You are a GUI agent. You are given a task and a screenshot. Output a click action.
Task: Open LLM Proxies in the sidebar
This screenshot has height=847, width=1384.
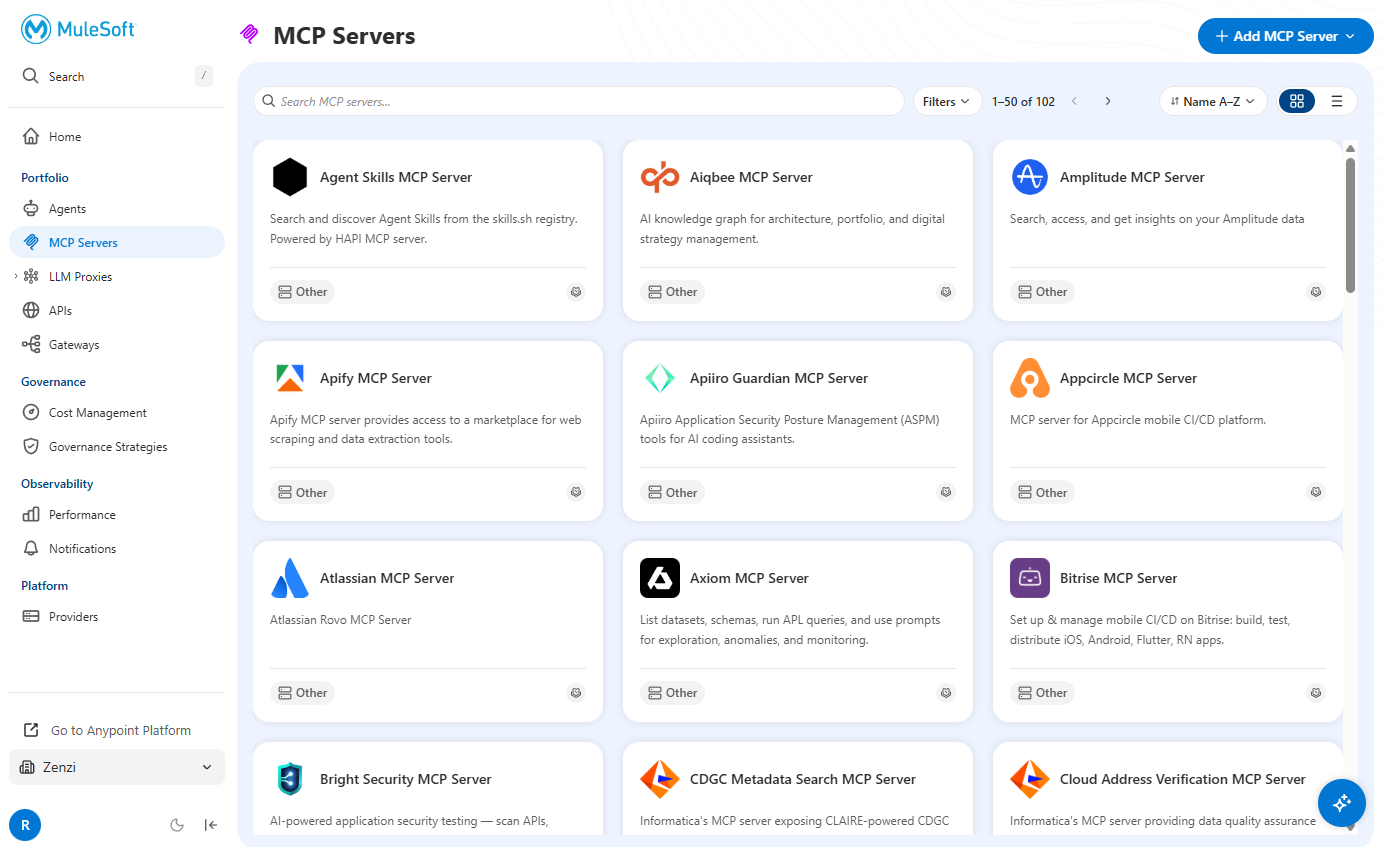coord(80,277)
